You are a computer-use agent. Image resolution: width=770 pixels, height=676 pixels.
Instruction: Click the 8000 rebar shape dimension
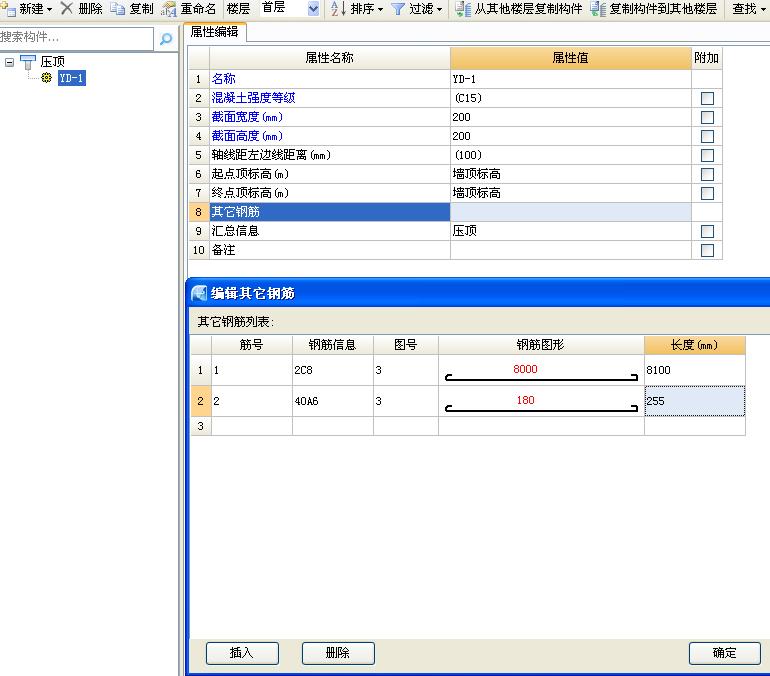click(x=525, y=369)
